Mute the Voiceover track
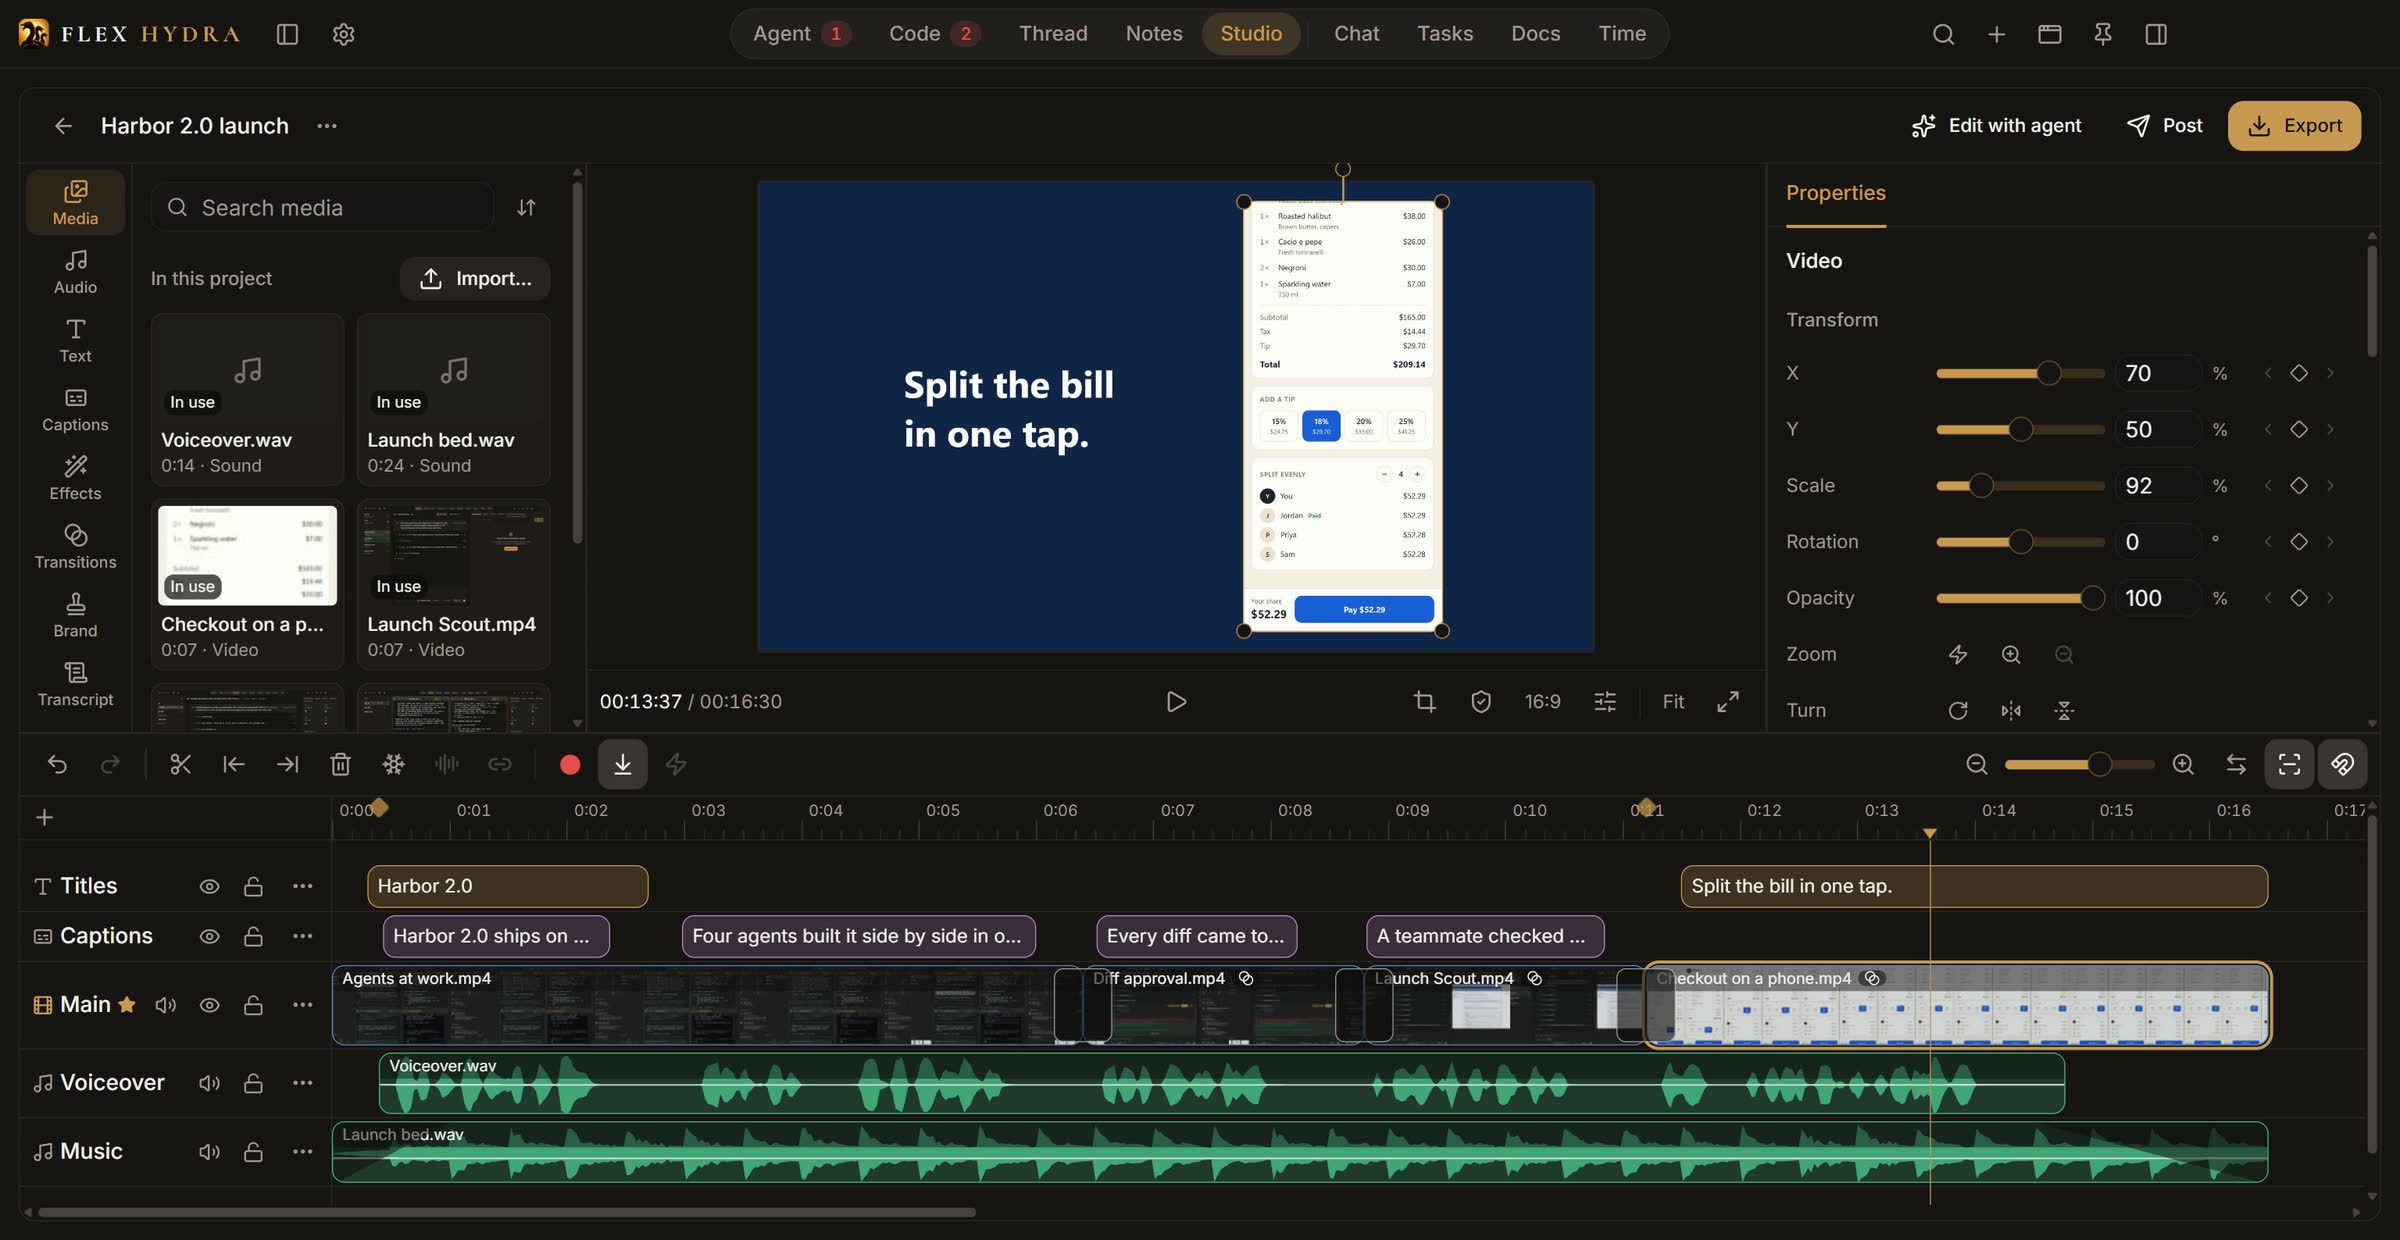This screenshot has height=1240, width=2400. pyautogui.click(x=209, y=1084)
